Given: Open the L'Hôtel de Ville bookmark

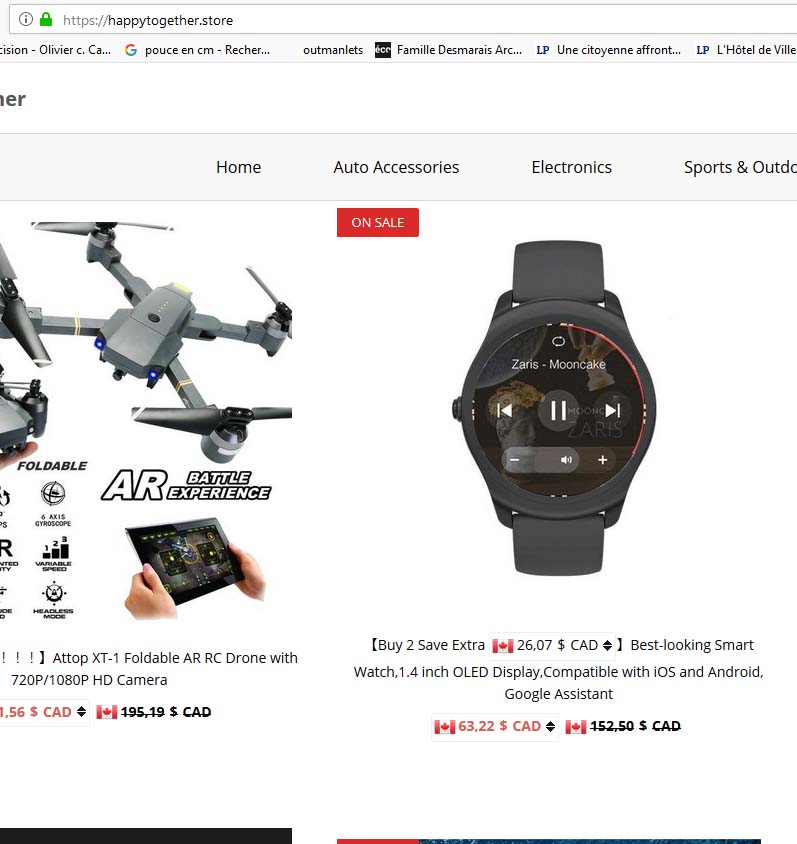Looking at the screenshot, I should (x=746, y=50).
